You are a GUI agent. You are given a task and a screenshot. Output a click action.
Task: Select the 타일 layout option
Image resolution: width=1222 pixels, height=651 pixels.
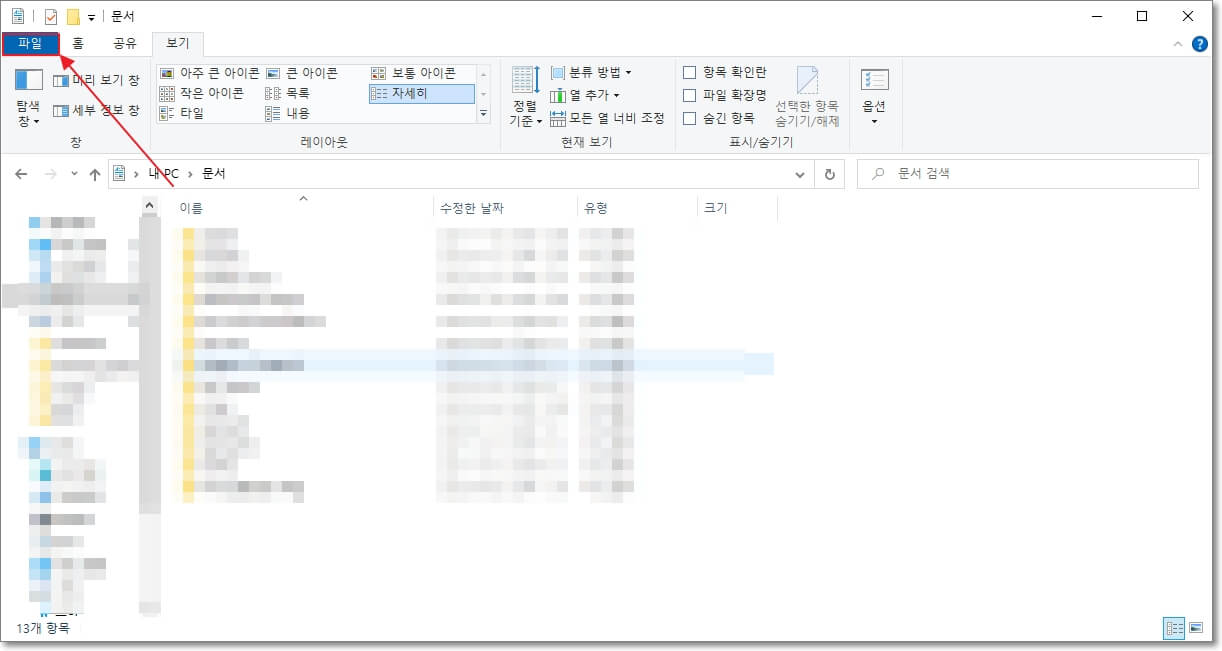coord(190,111)
